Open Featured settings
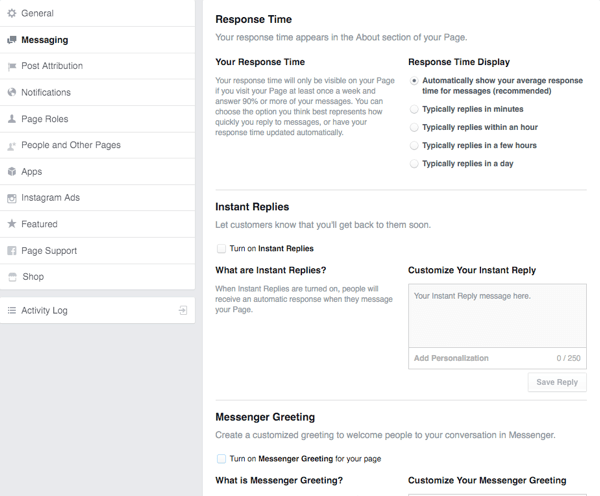This screenshot has height=496, width=600. 97,224
